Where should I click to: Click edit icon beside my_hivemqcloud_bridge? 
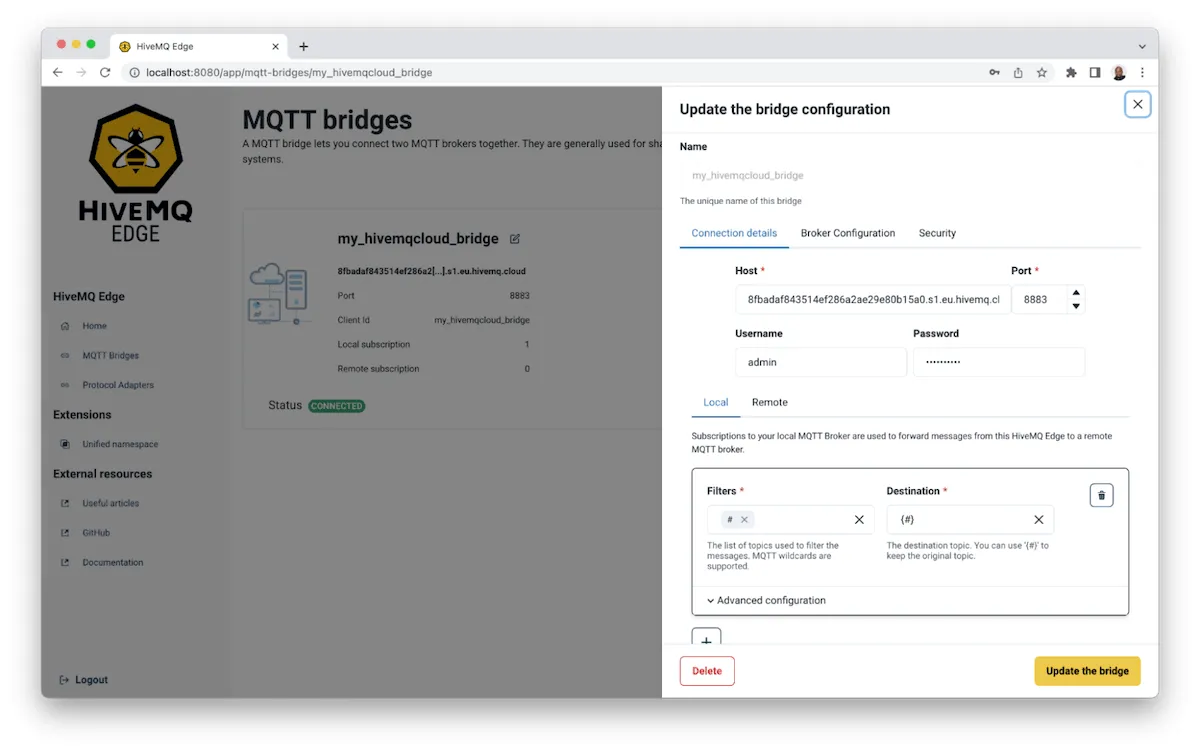pyautogui.click(x=515, y=239)
